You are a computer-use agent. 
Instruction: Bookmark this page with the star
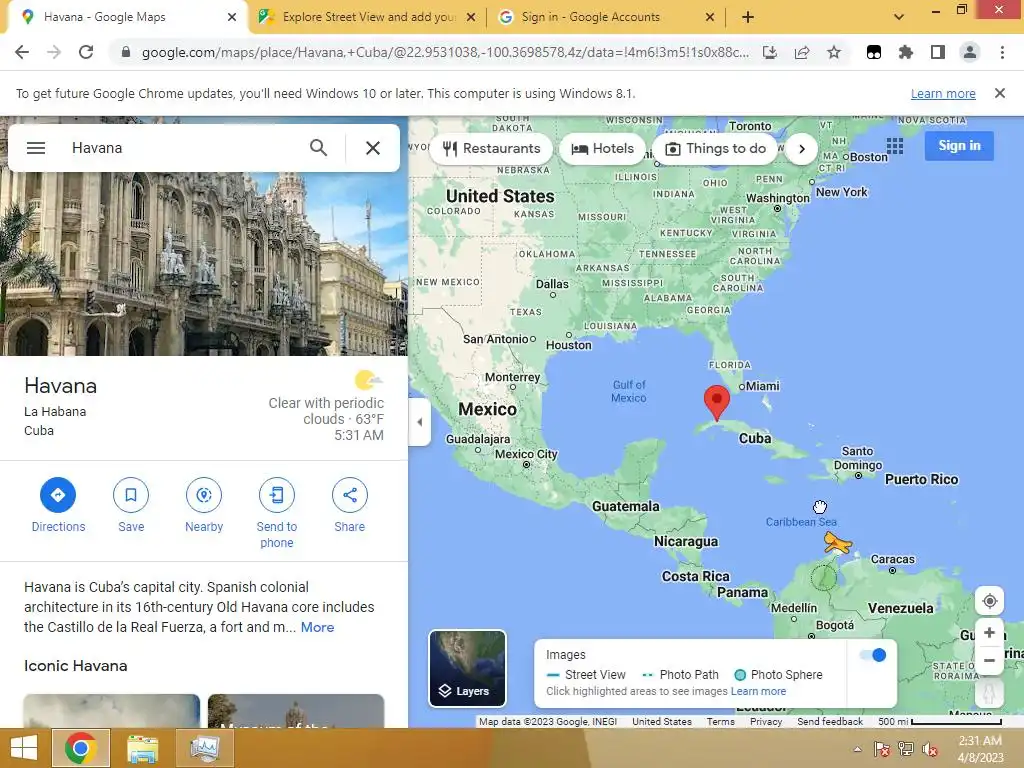(834, 52)
